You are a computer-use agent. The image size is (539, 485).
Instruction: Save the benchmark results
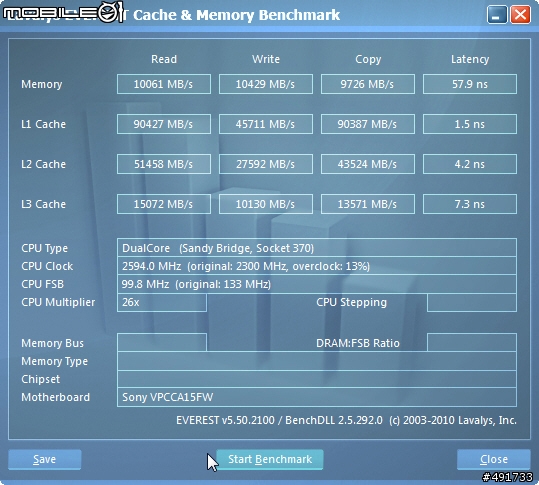[x=45, y=459]
